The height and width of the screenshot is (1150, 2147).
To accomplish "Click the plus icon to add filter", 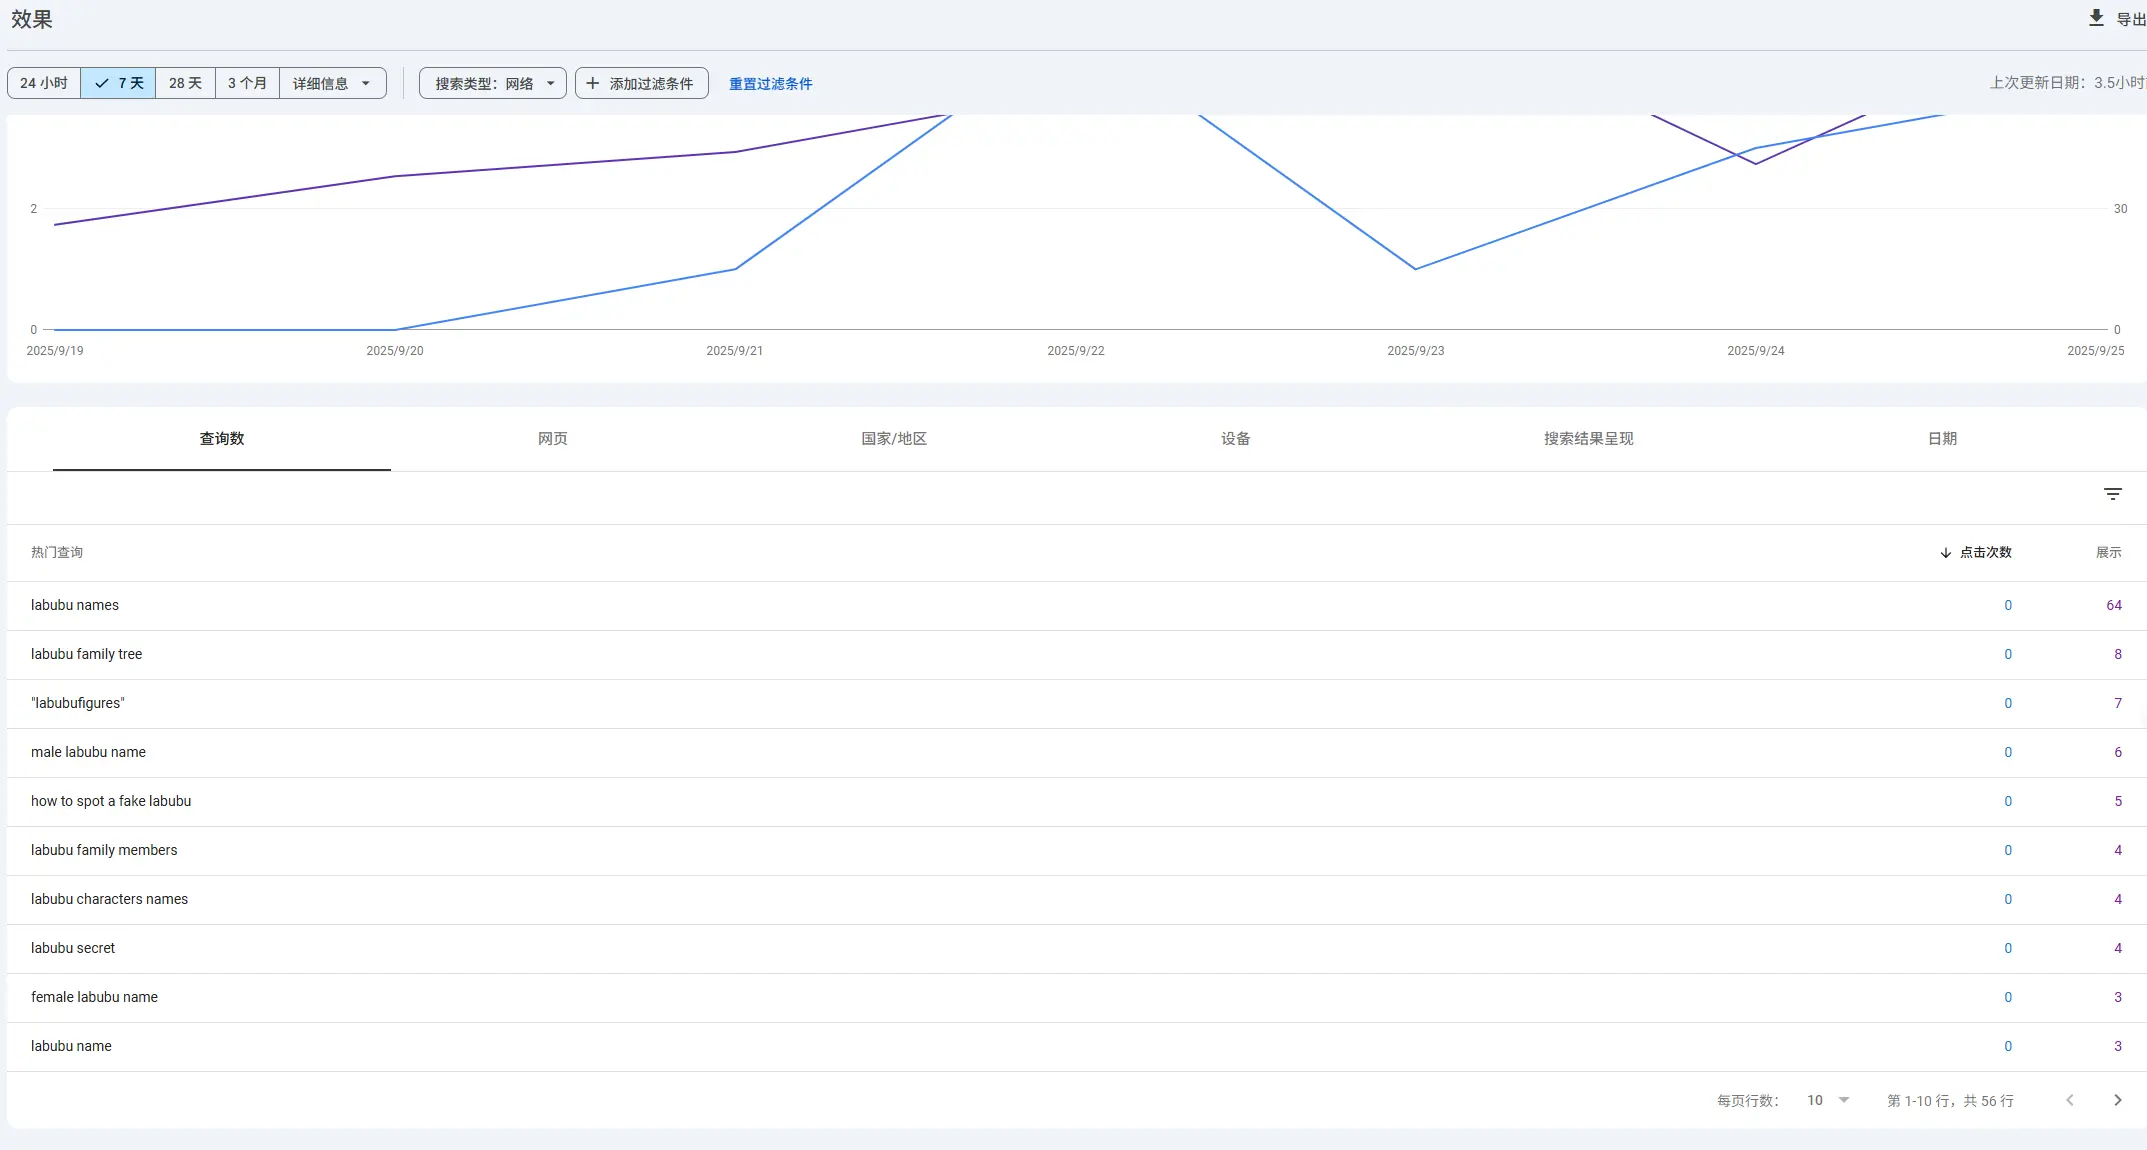I will [593, 83].
